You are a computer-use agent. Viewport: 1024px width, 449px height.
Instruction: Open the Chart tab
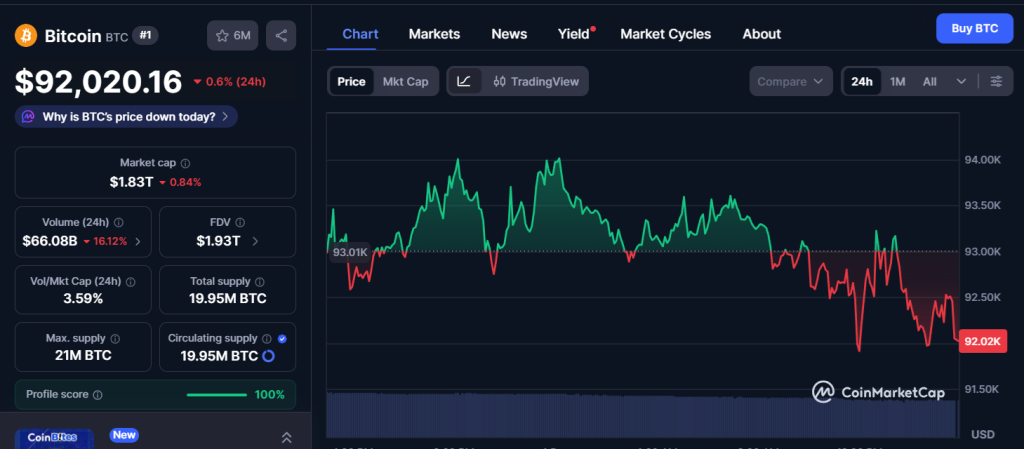click(x=360, y=34)
